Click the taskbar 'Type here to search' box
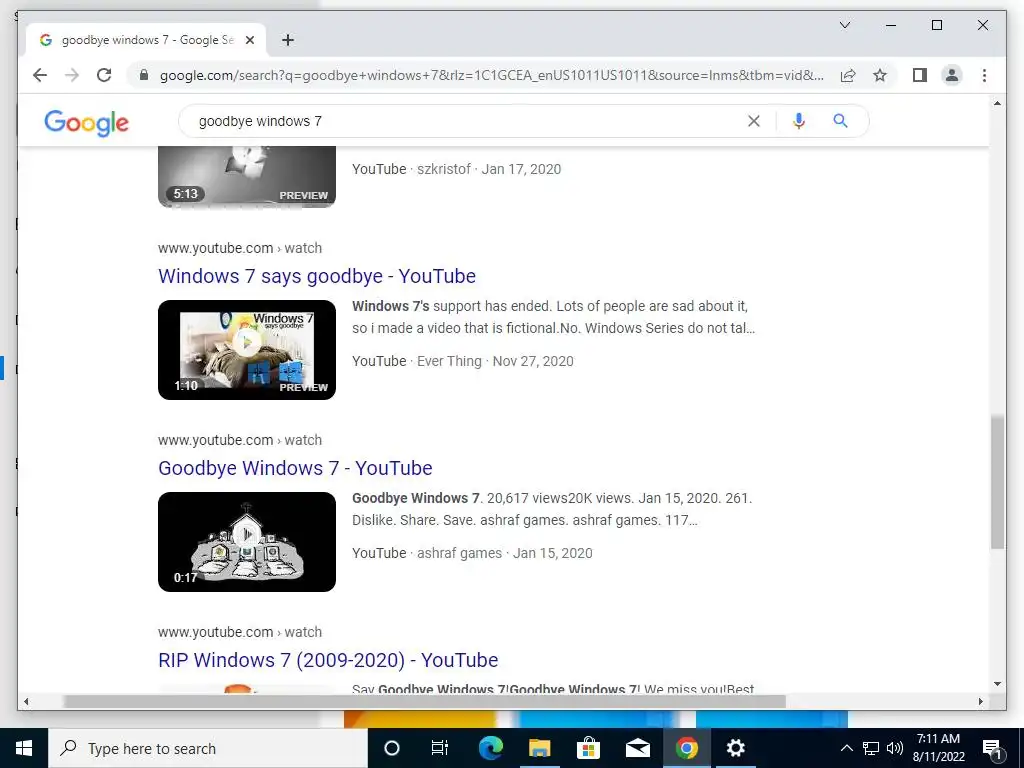Image resolution: width=1024 pixels, height=768 pixels. pyautogui.click(x=208, y=748)
